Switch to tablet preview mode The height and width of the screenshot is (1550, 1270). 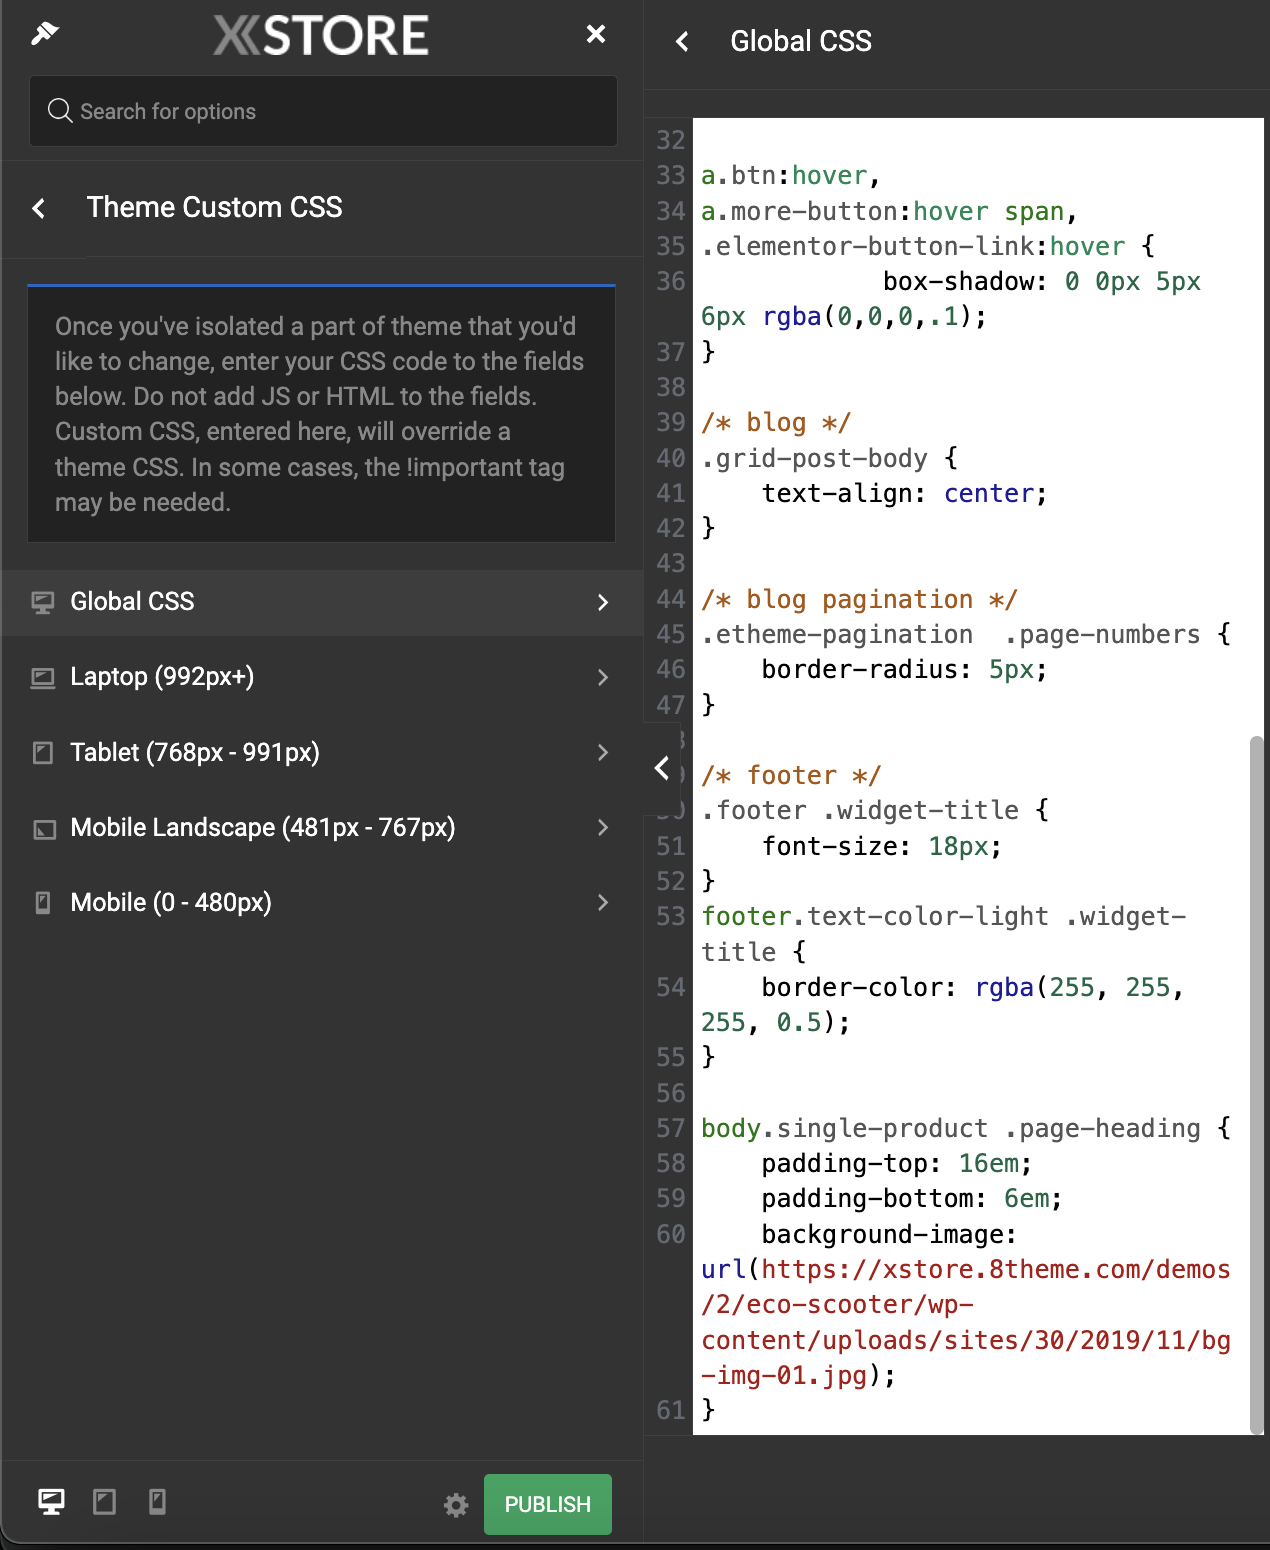(104, 1501)
